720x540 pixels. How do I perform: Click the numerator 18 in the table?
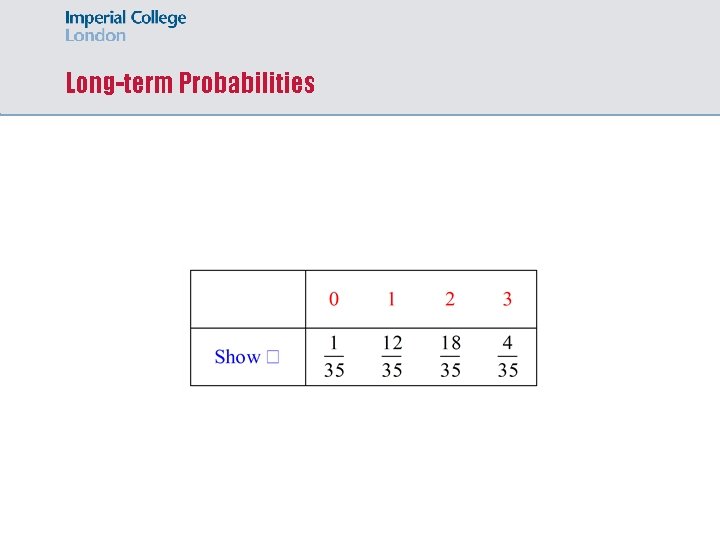click(450, 343)
